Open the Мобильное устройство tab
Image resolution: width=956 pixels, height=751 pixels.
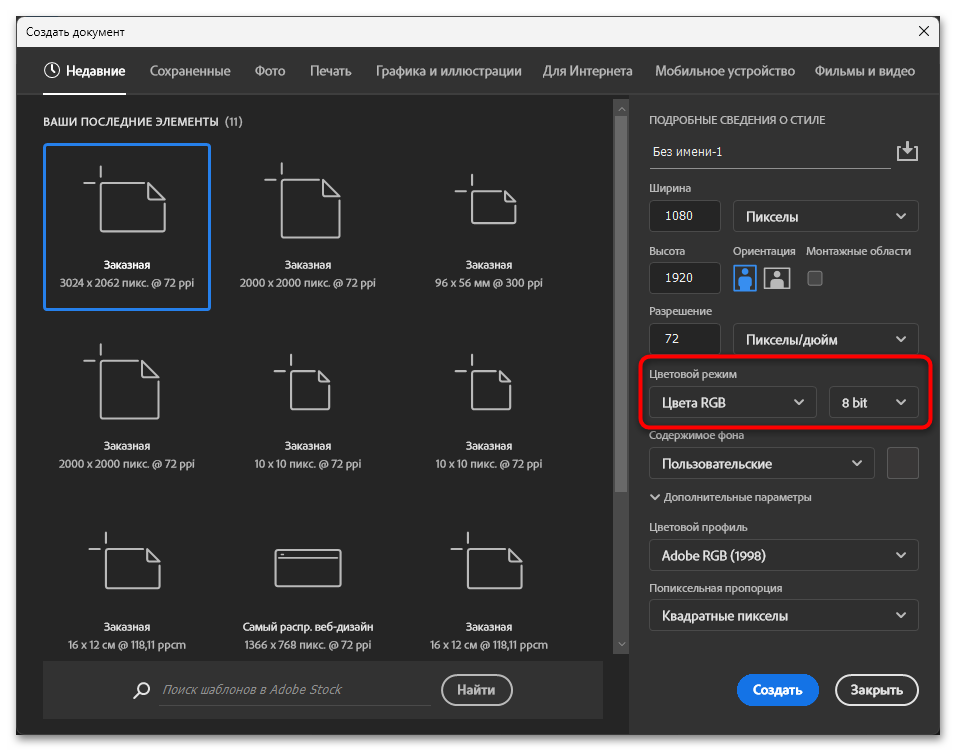(x=725, y=71)
